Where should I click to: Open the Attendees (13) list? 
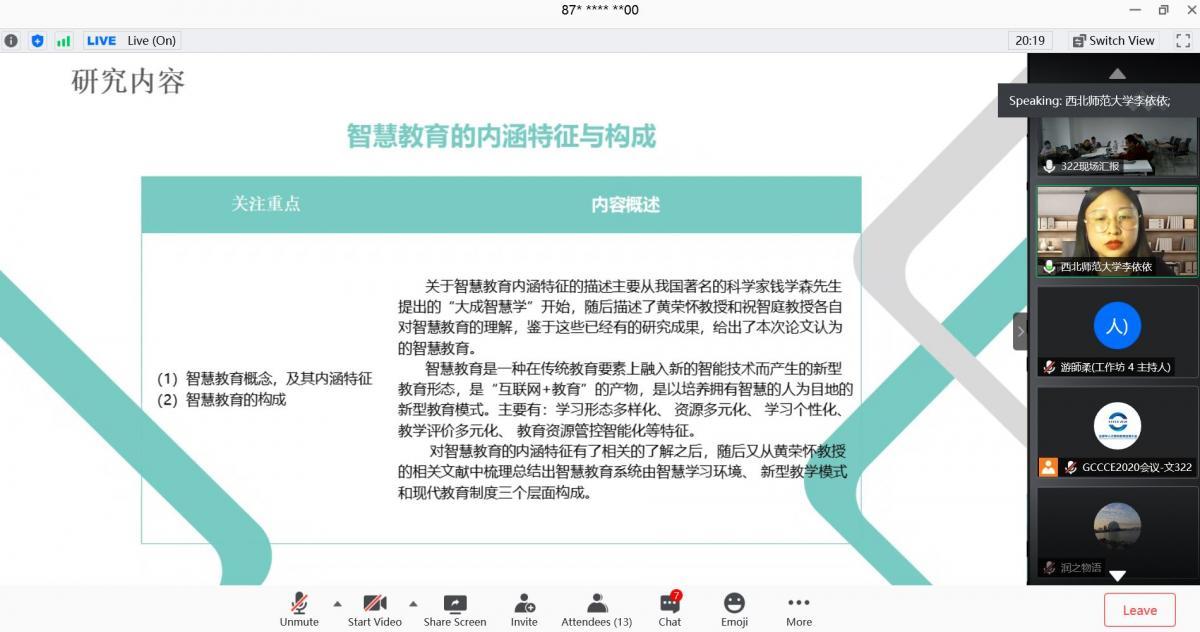click(597, 609)
